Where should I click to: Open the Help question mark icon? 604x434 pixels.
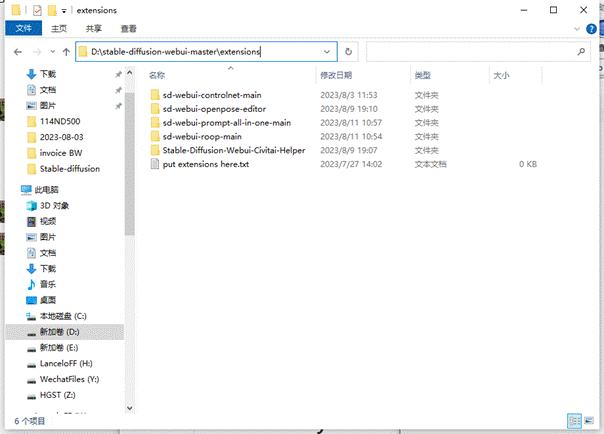(591, 29)
